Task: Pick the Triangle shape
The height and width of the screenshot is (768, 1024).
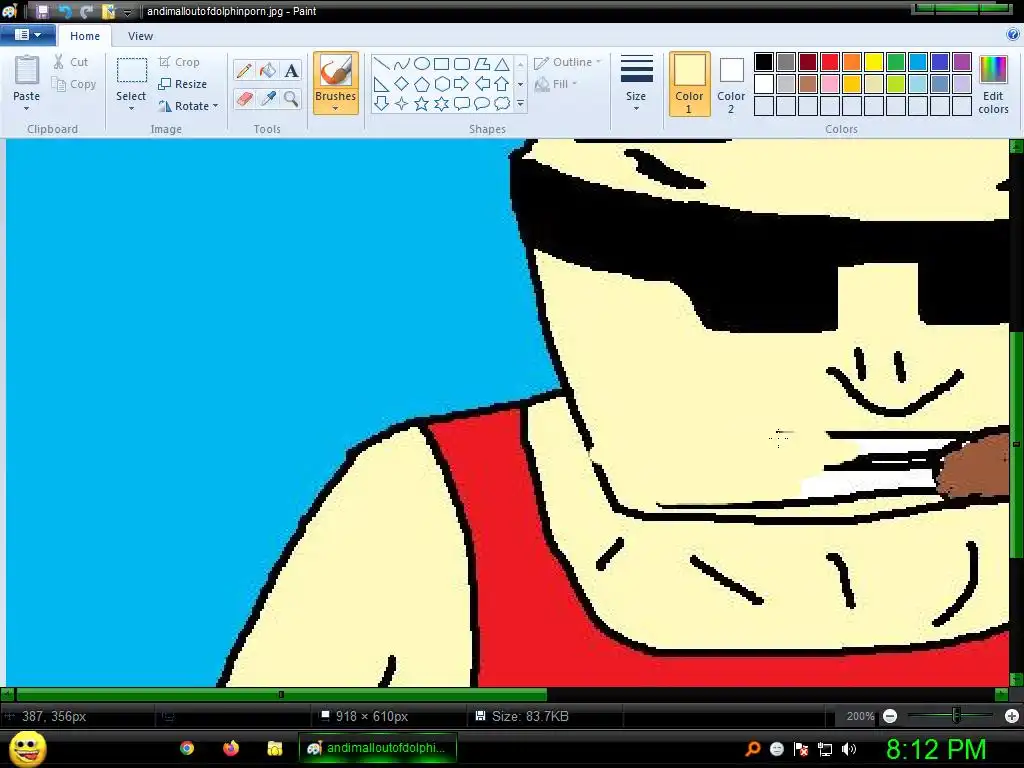Action: click(502, 64)
